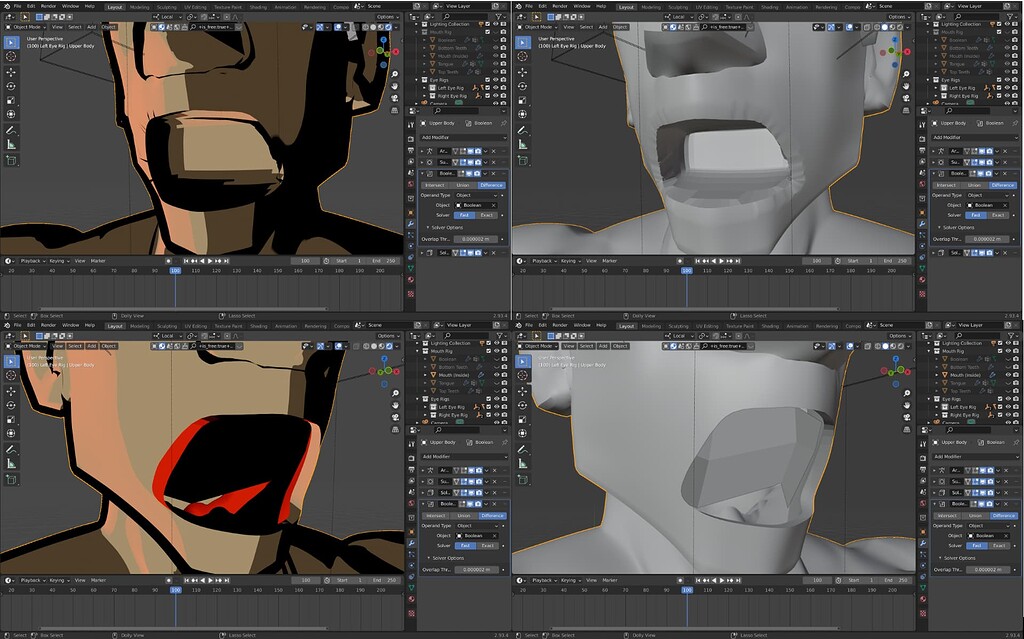Expand the Solver Options section
Image resolution: width=1024 pixels, height=639 pixels.
(x=447, y=228)
